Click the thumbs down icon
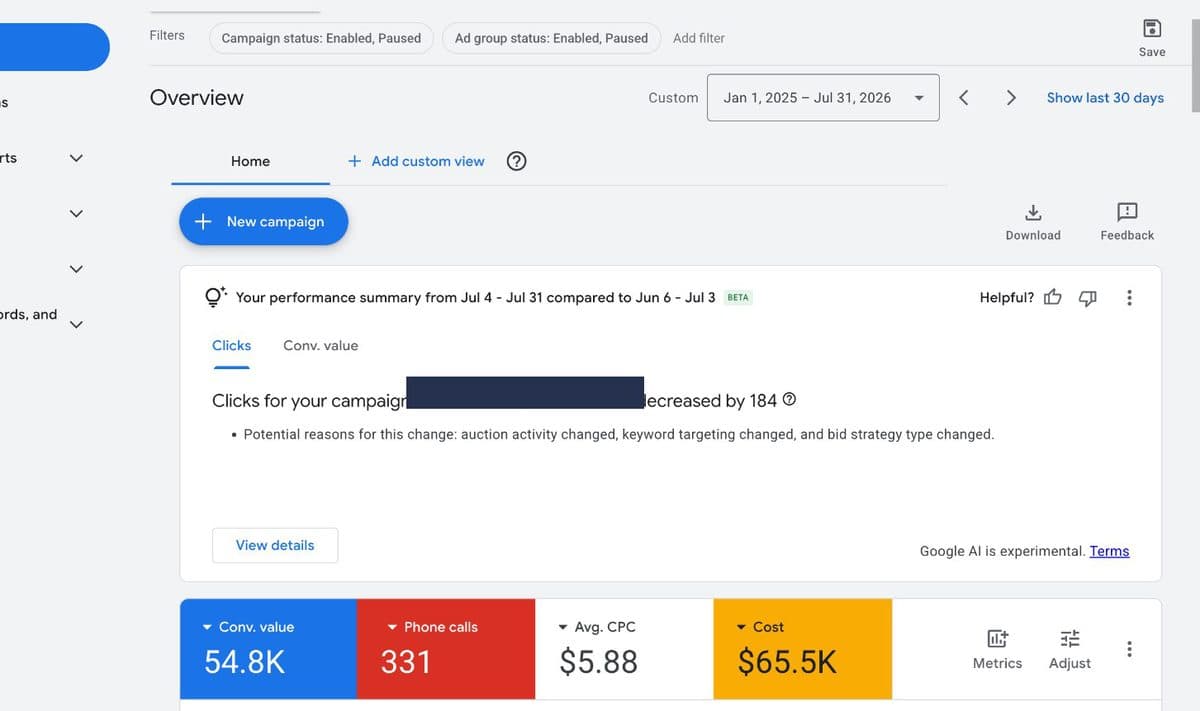This screenshot has height=711, width=1200. (x=1088, y=297)
